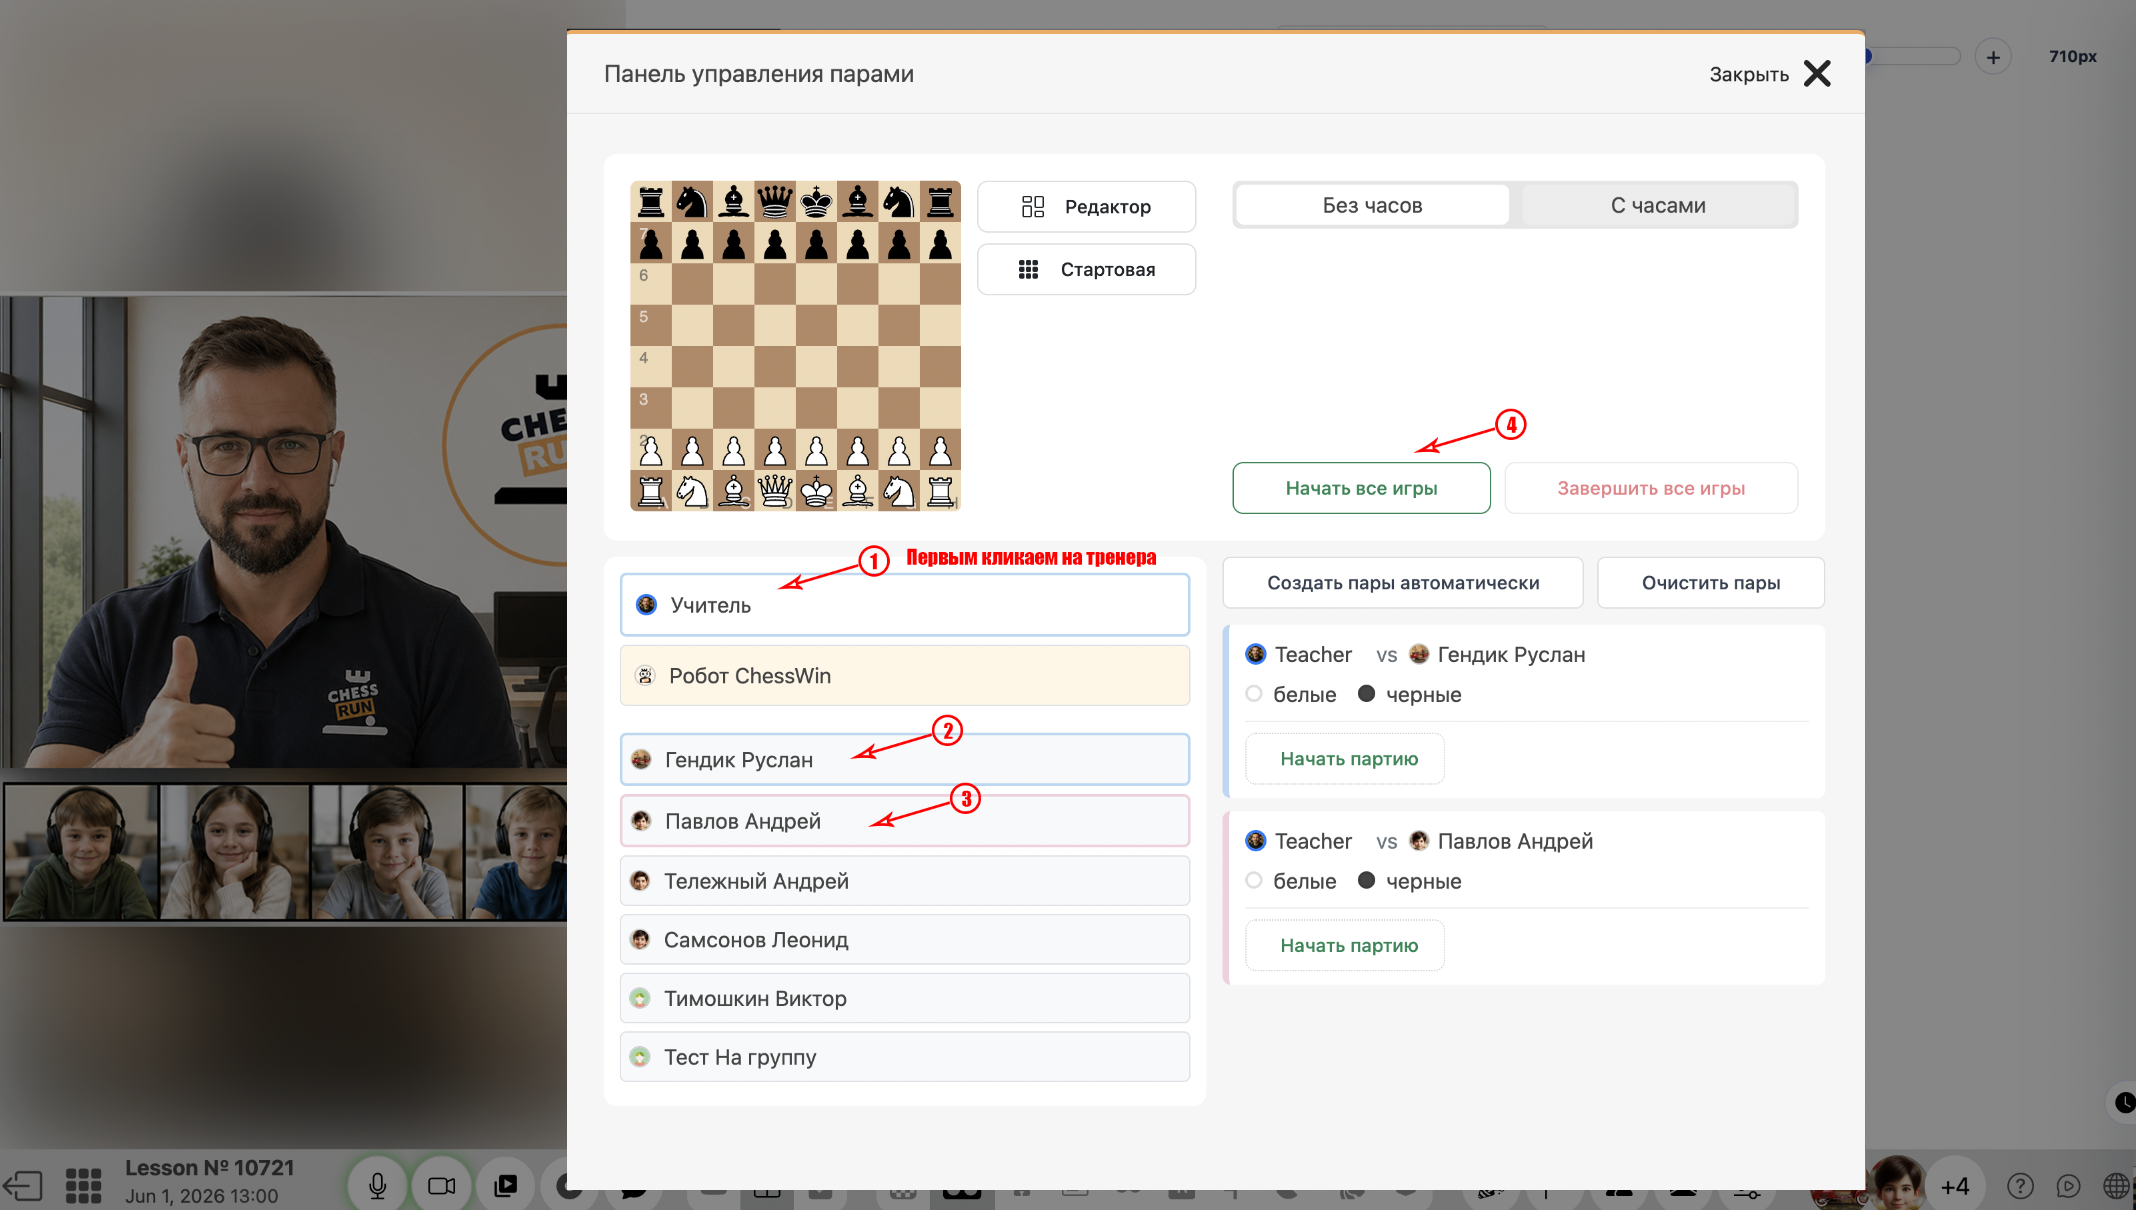This screenshot has width=2136, height=1210.
Task: Open the media library icon beside camera
Action: pos(505,1185)
